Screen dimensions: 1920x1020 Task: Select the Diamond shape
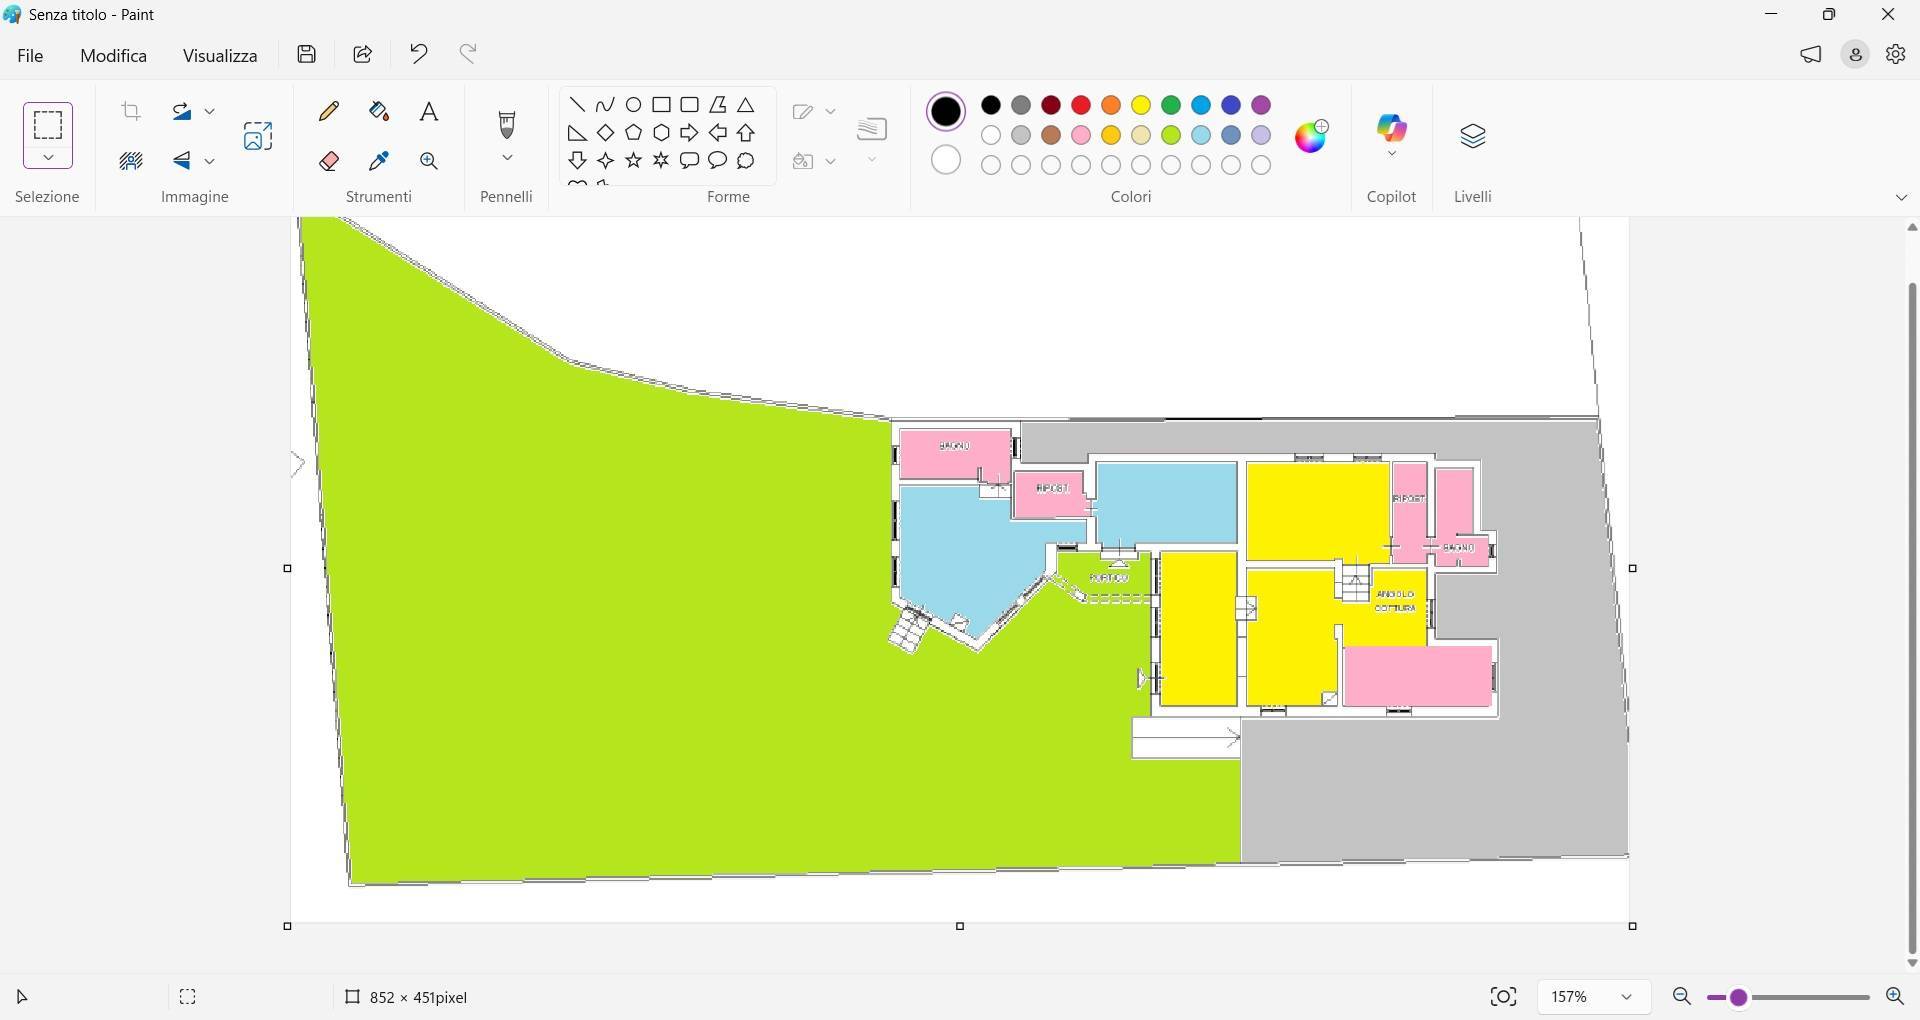pos(606,133)
